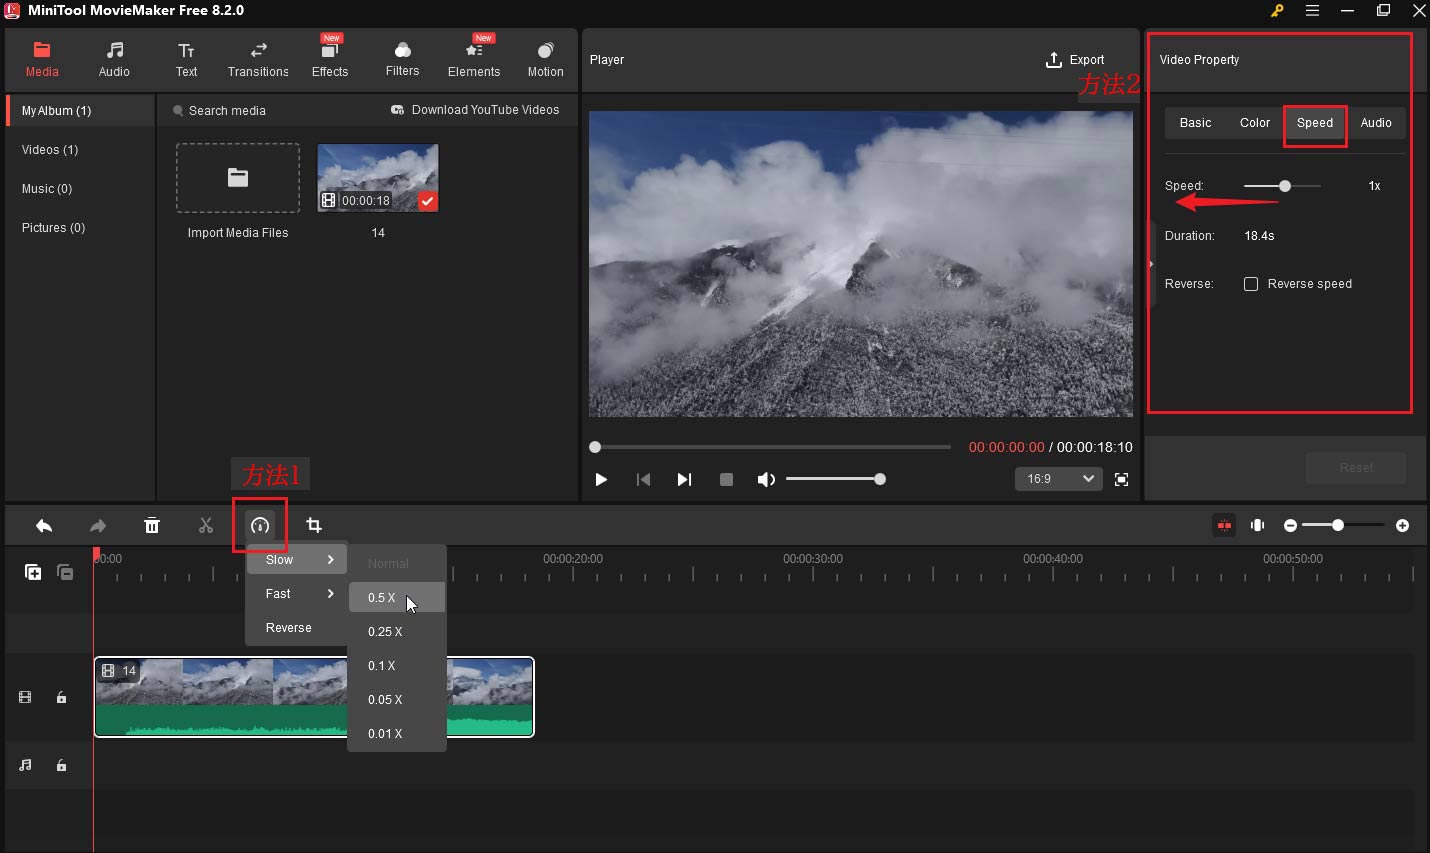Switch to the Basic property tab
This screenshot has width=1430, height=853.
[1195, 123]
